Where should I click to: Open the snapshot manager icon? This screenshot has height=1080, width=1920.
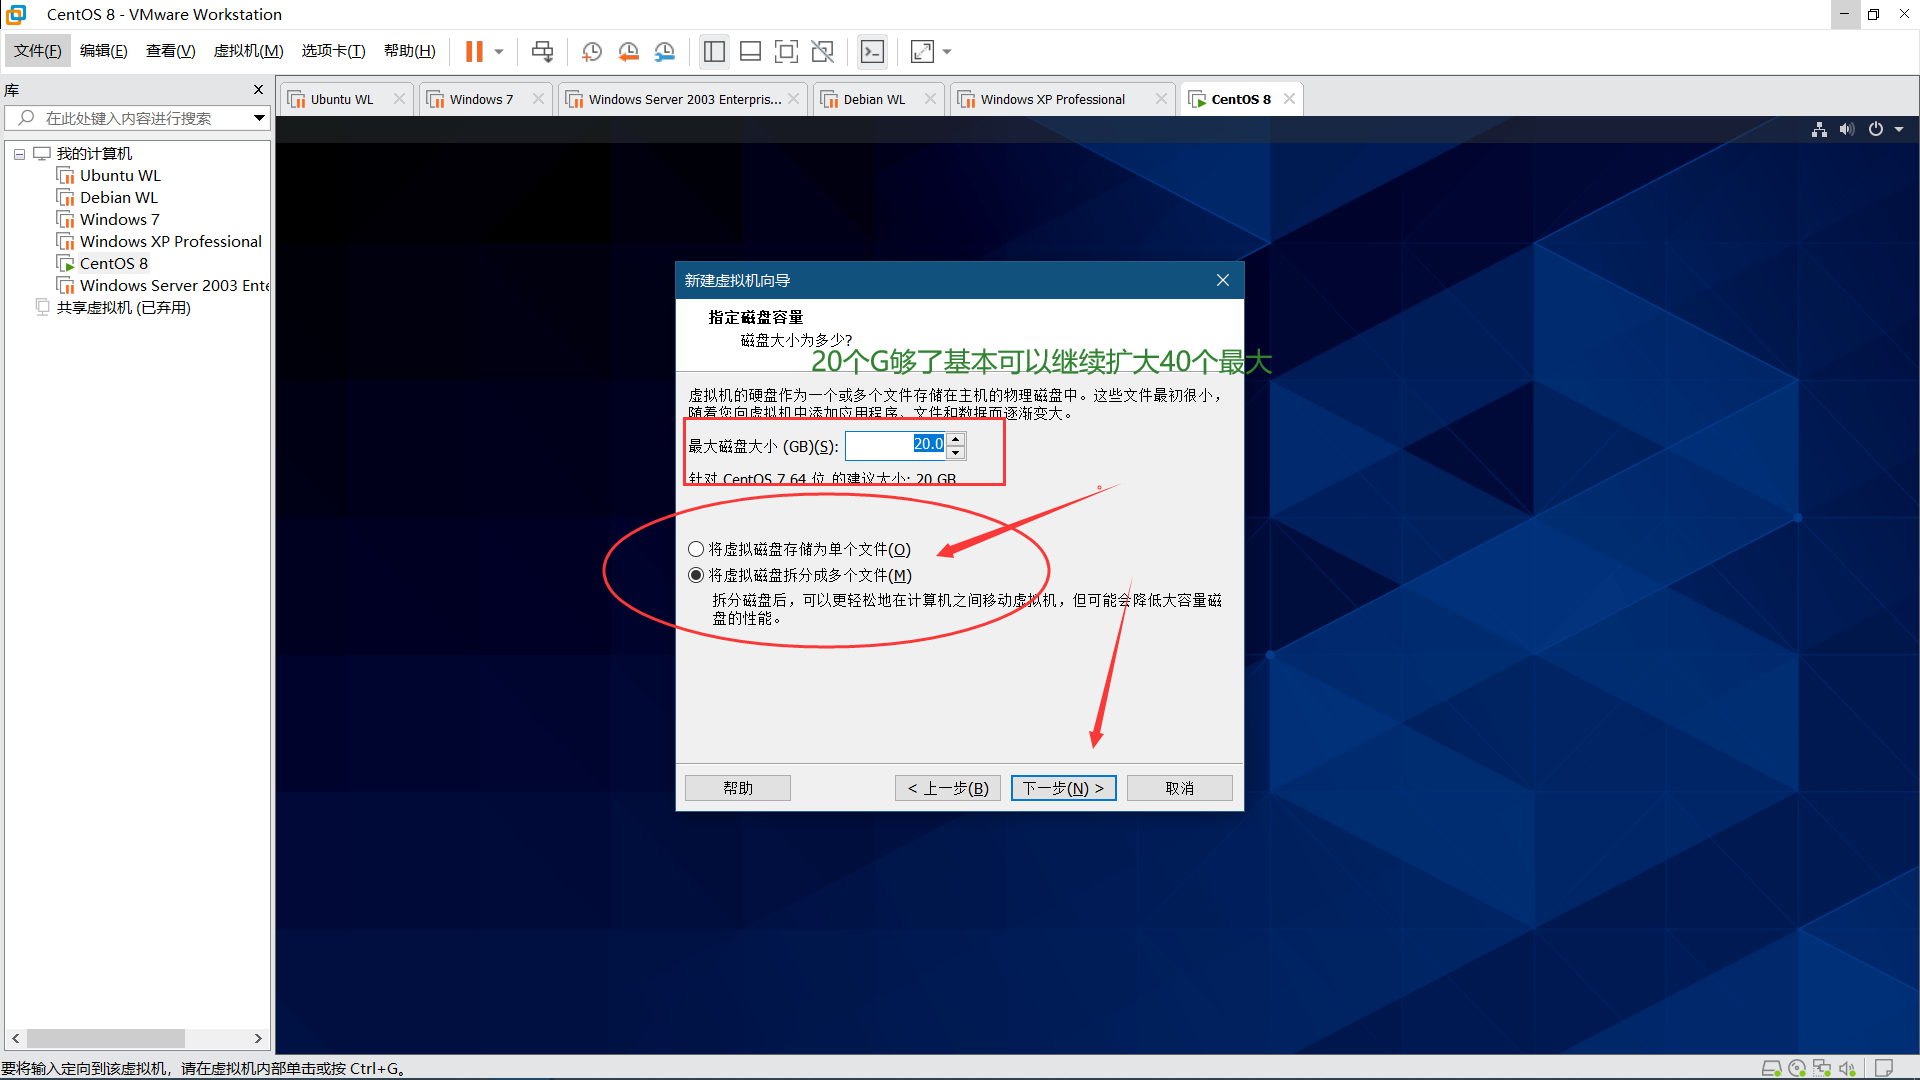click(x=665, y=51)
